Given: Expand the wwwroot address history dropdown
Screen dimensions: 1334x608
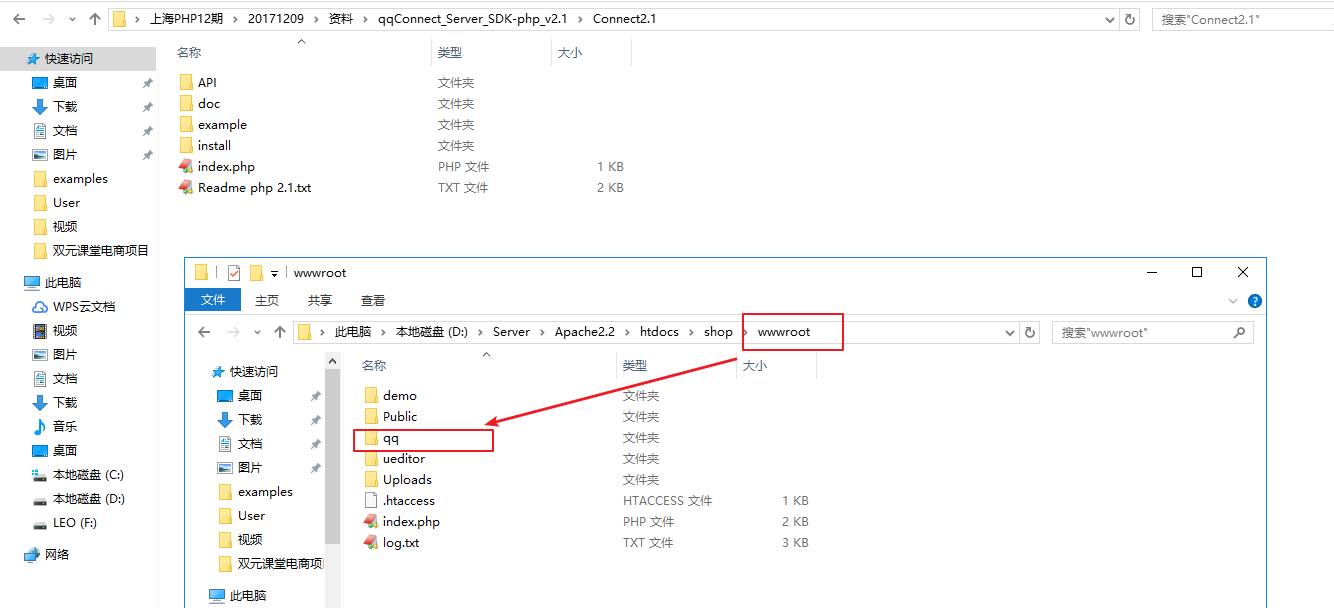Looking at the screenshot, I should pos(1010,332).
